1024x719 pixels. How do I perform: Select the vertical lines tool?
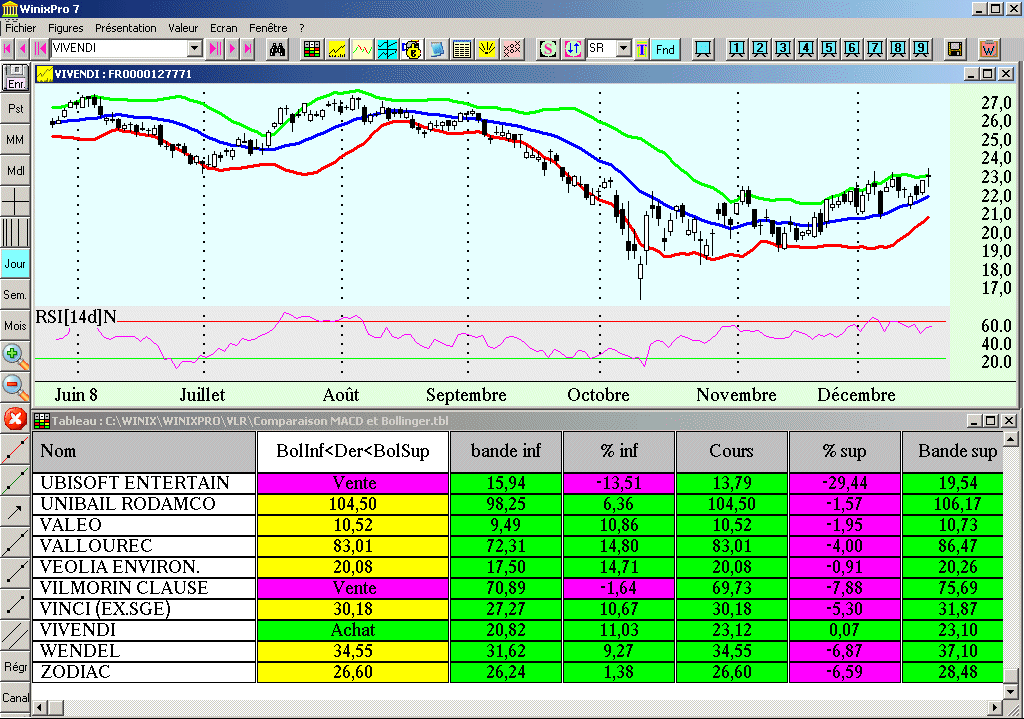coord(15,232)
